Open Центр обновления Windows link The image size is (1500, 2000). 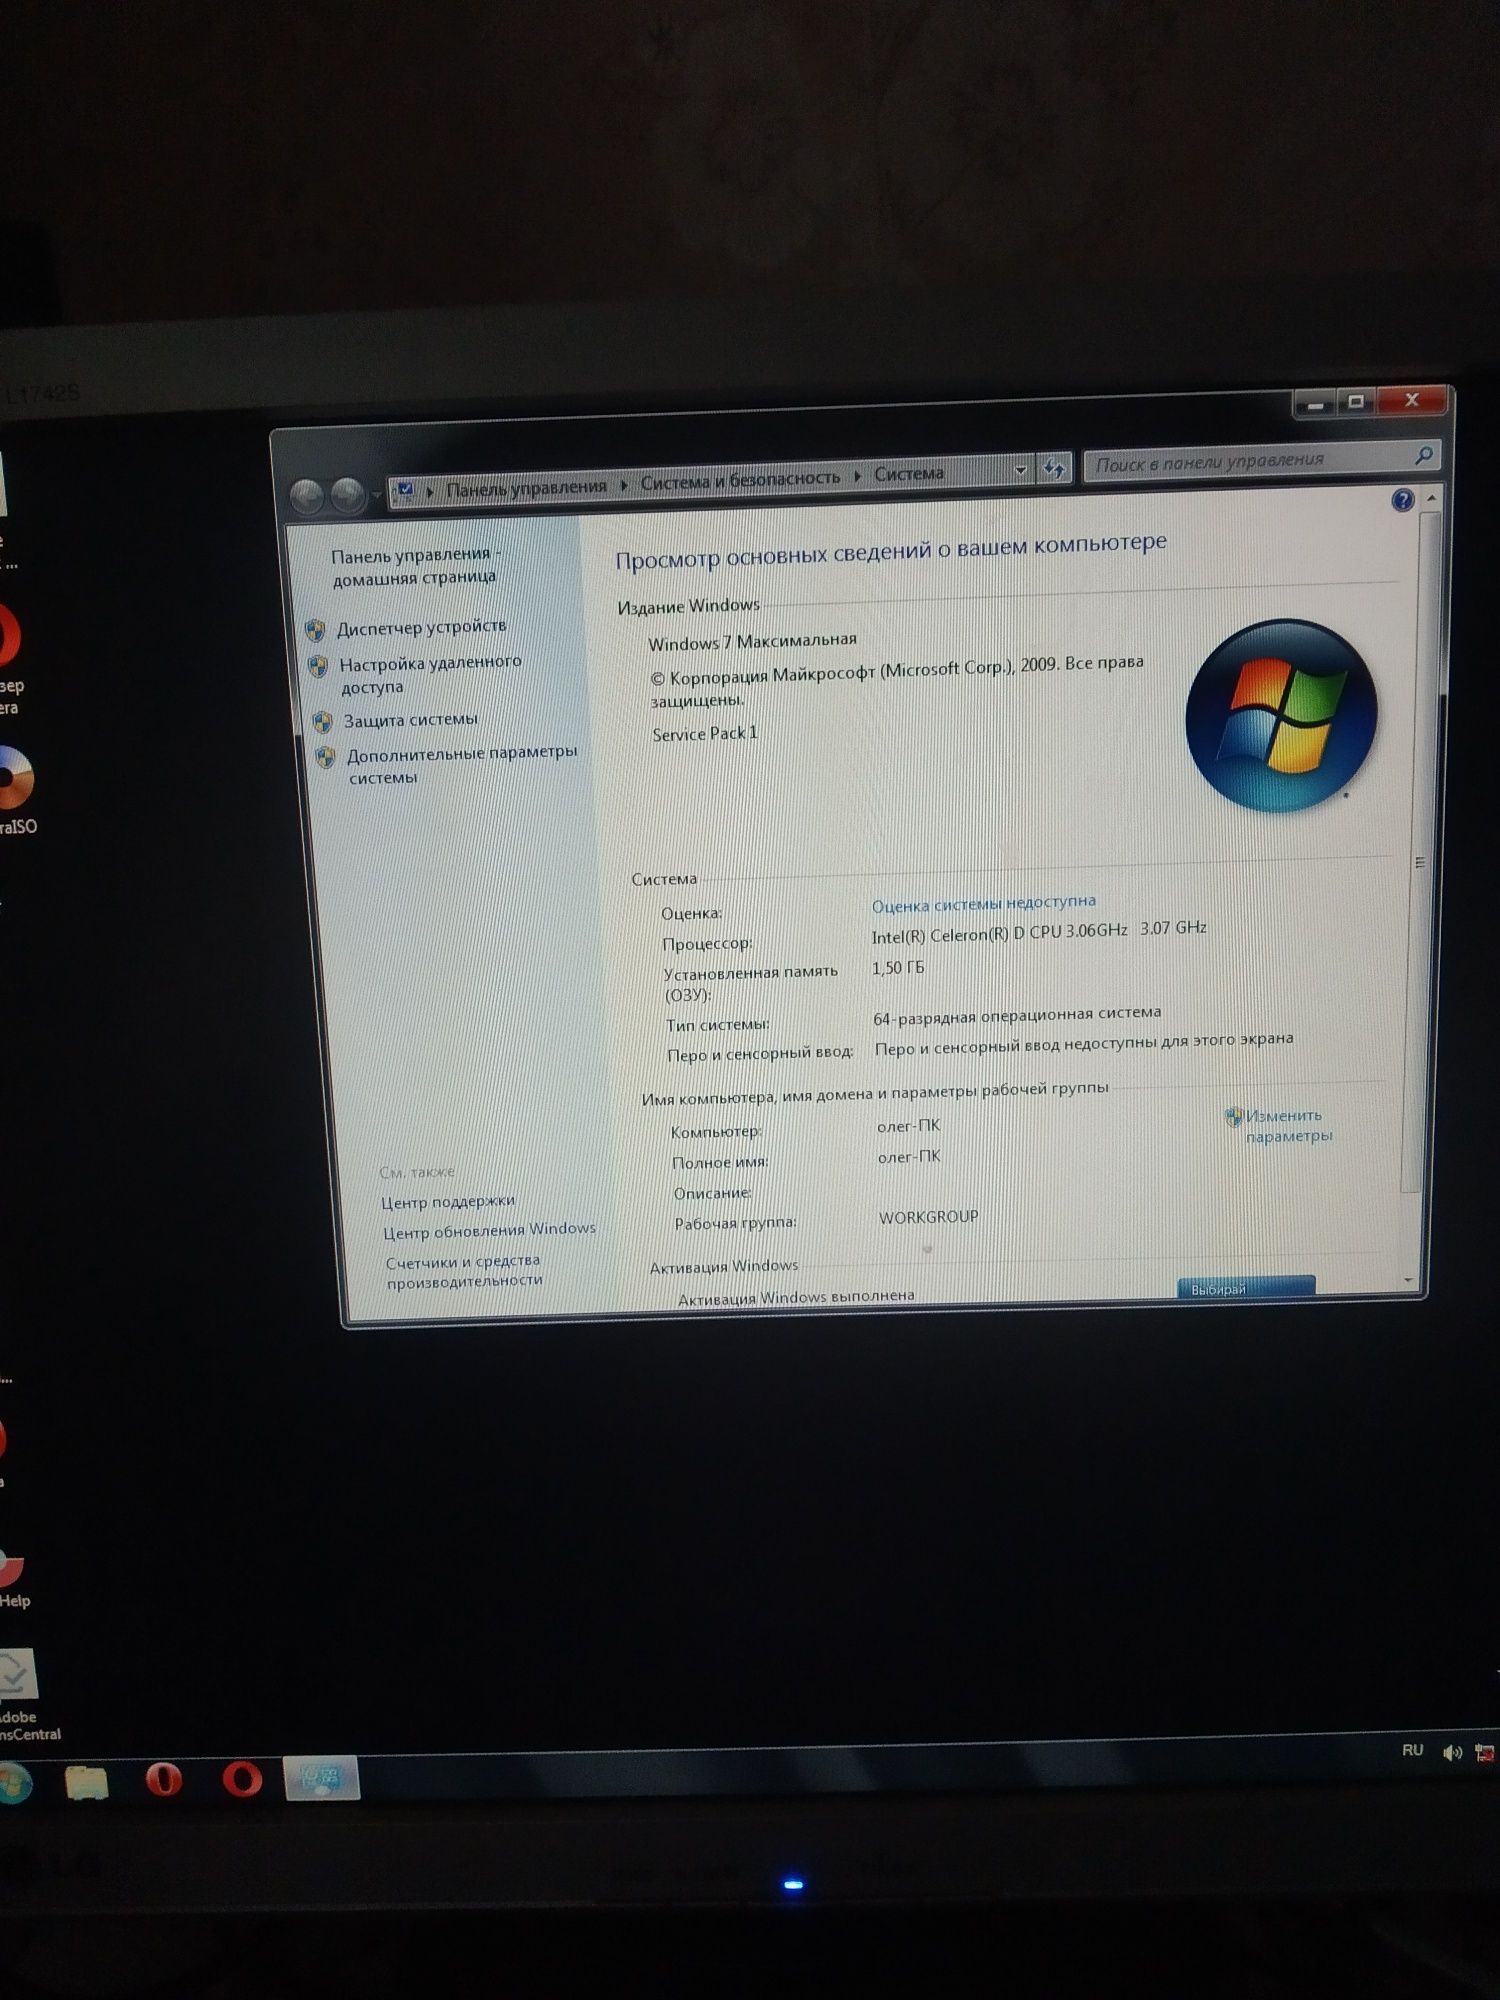click(489, 1230)
